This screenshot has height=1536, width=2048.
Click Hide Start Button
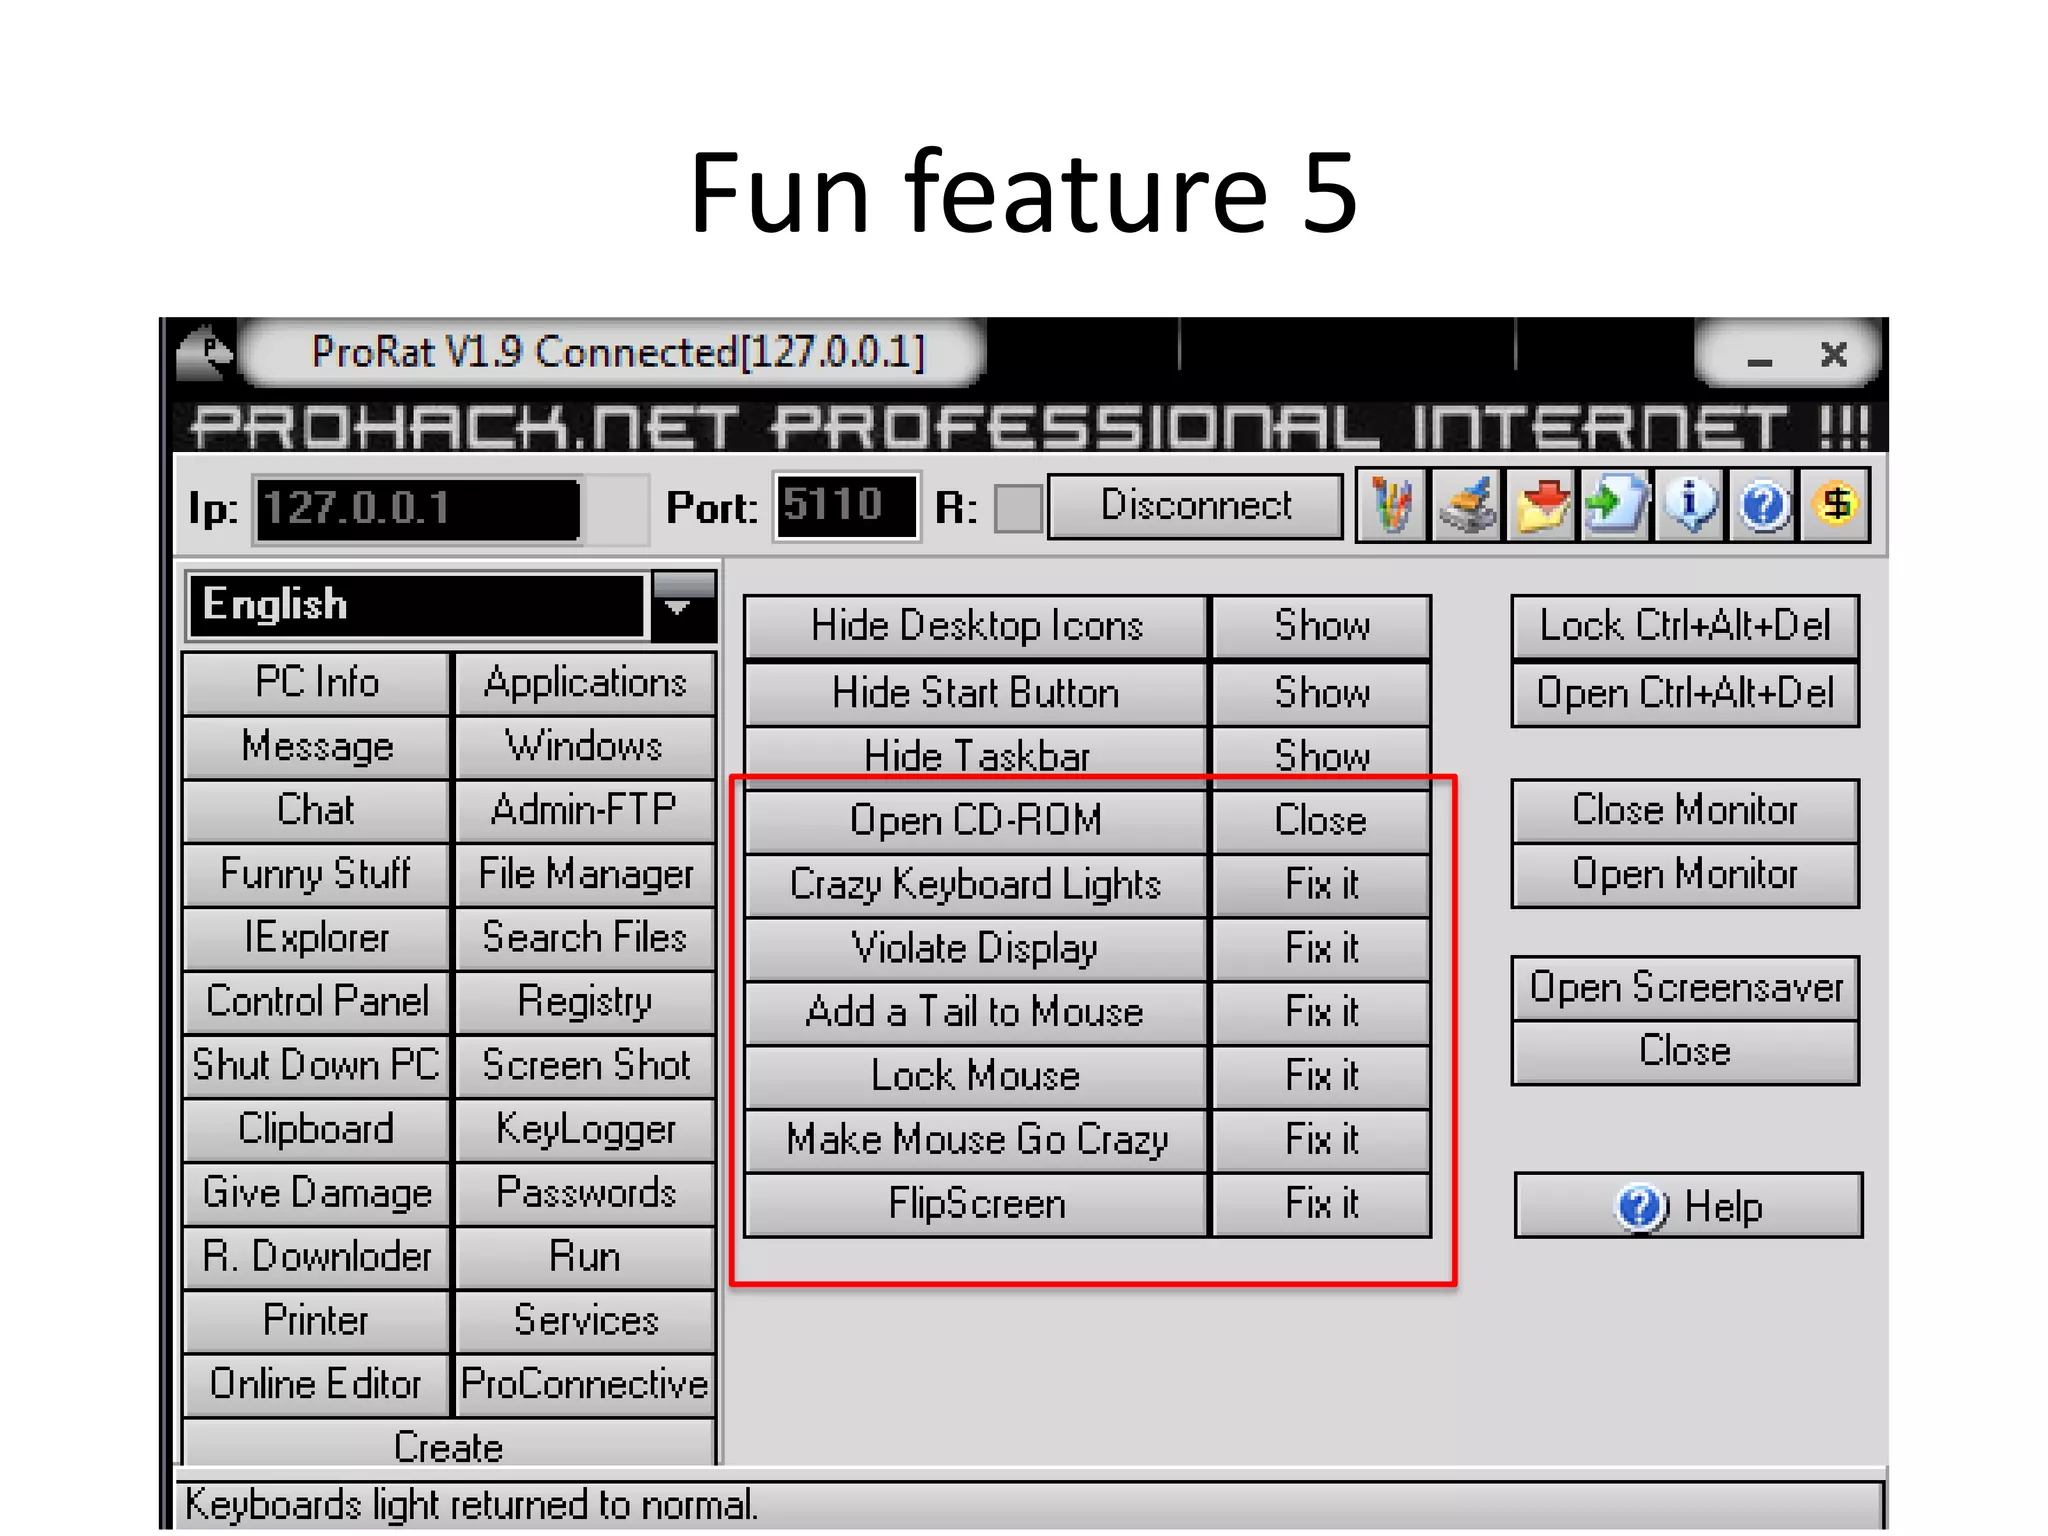976,693
